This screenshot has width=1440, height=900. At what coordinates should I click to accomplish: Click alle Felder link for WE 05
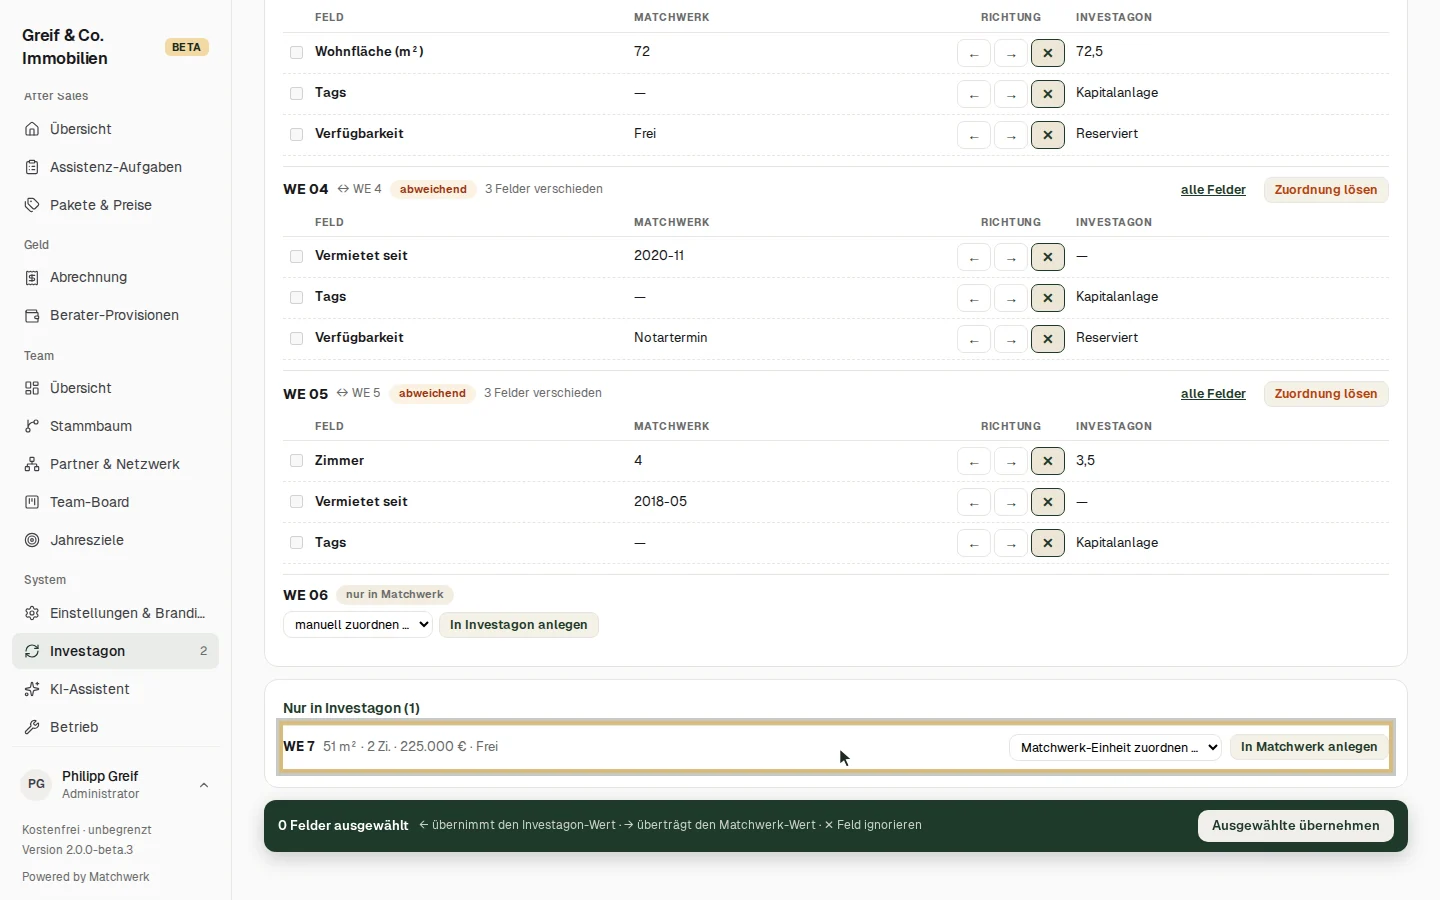(x=1213, y=394)
